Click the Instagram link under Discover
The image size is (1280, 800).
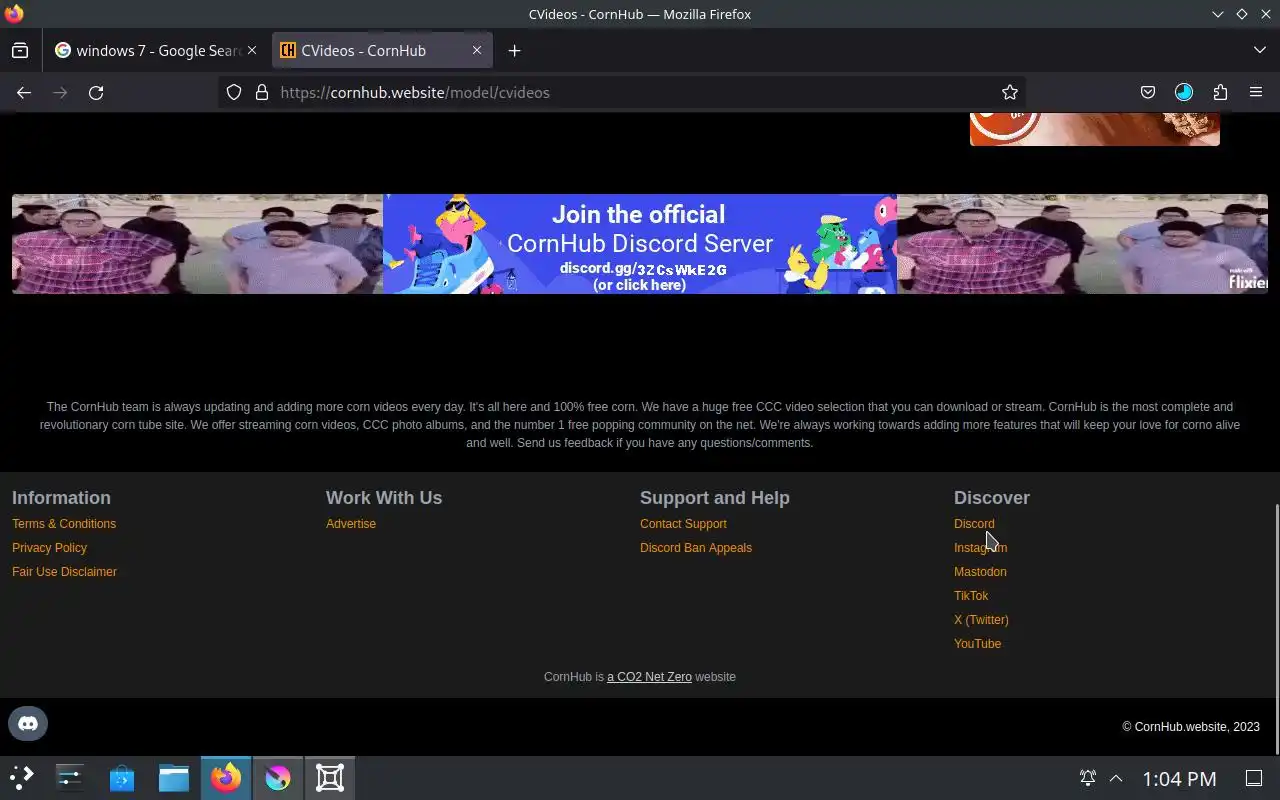(980, 548)
